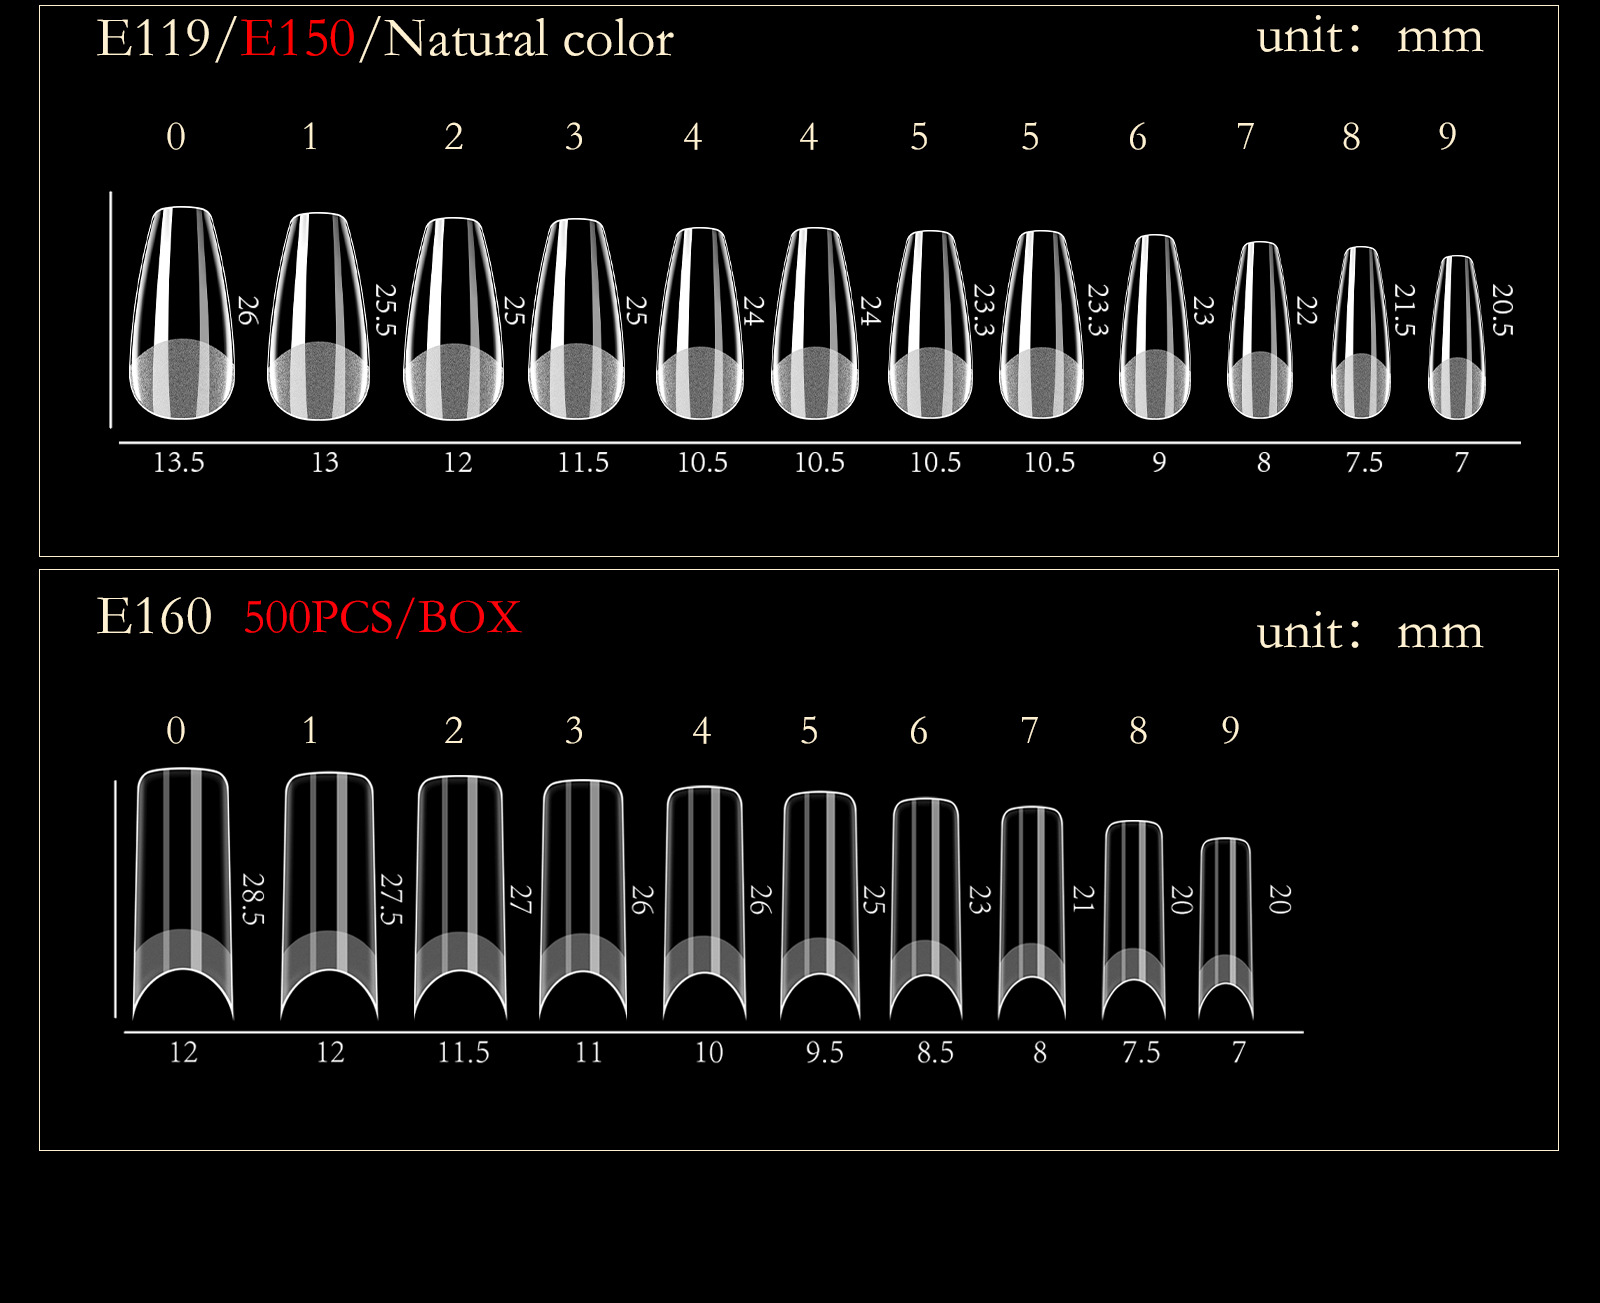This screenshot has width=1600, height=1303.
Task: Click the "E160" model heading
Action: click(154, 616)
